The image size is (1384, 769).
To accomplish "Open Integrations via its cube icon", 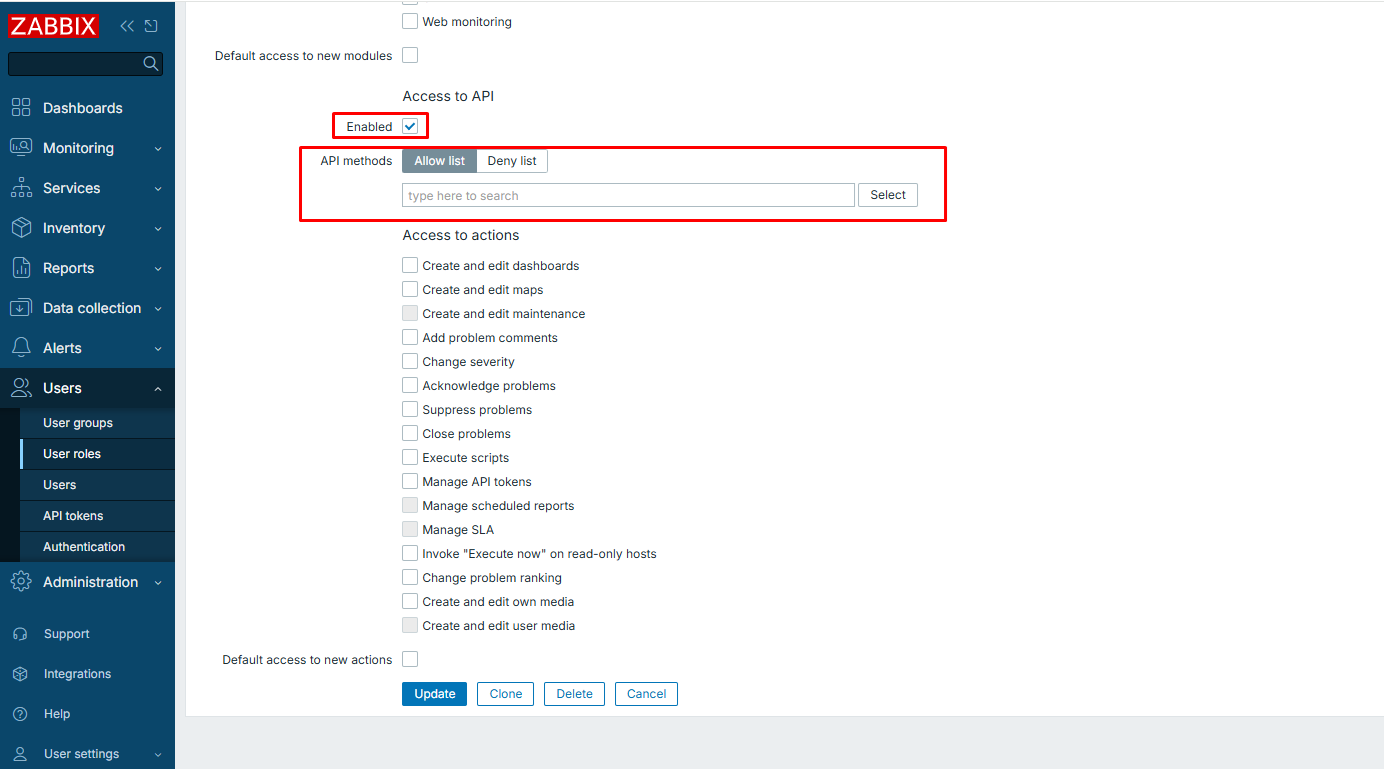I will coord(20,674).
